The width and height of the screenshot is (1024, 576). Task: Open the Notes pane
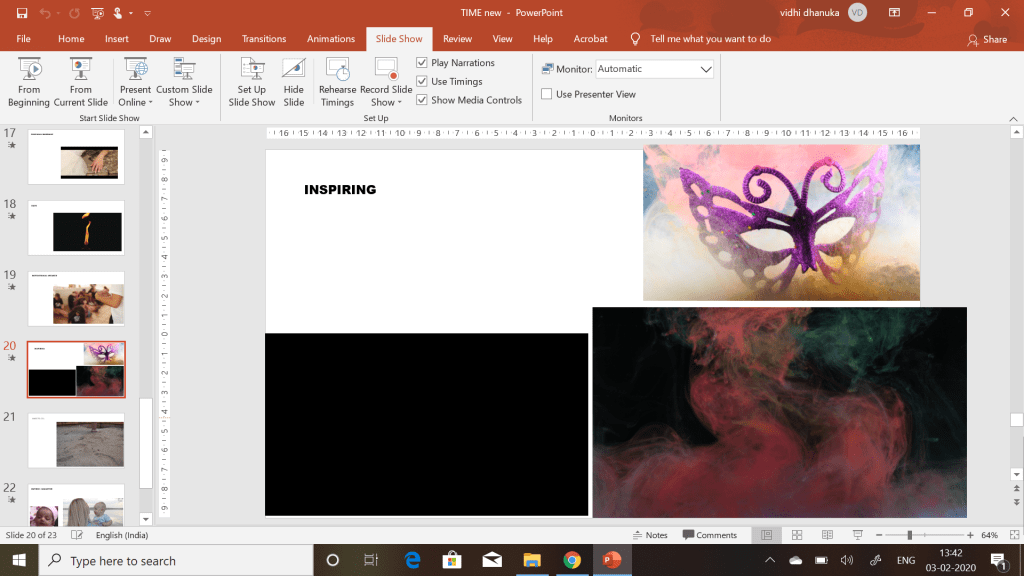(x=650, y=535)
